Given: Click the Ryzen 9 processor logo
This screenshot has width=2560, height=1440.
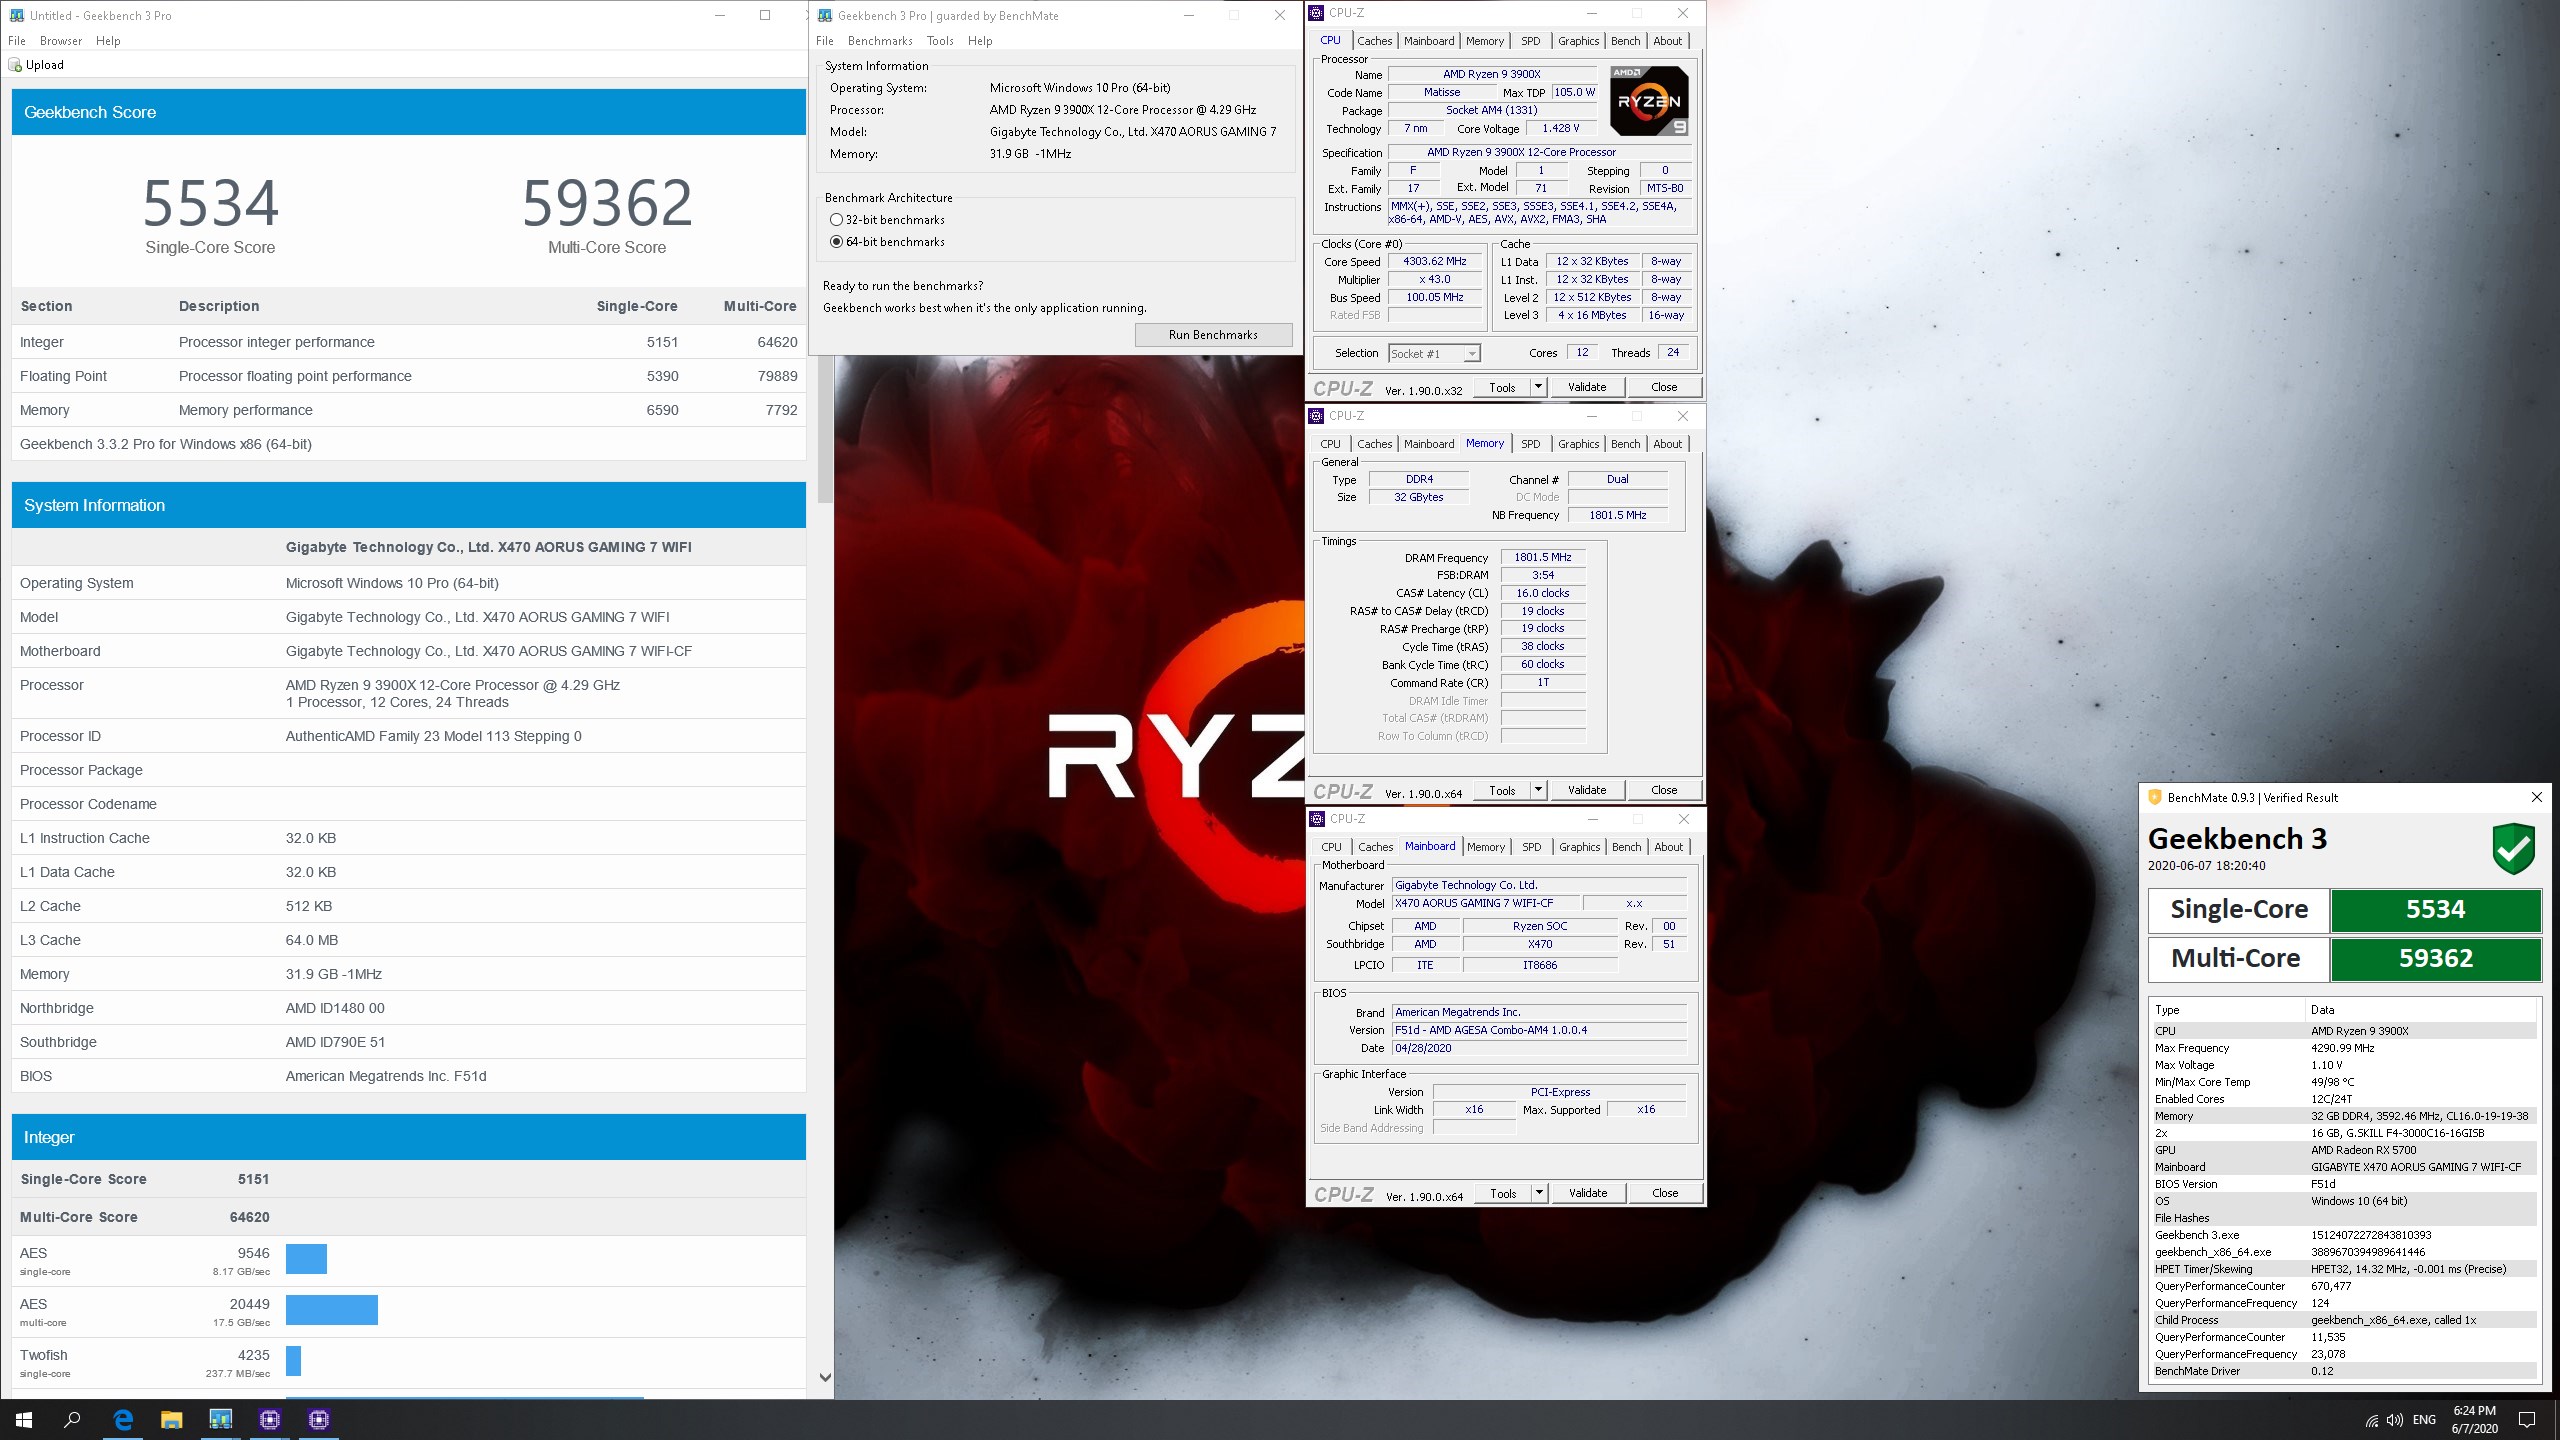Looking at the screenshot, I should [1649, 101].
